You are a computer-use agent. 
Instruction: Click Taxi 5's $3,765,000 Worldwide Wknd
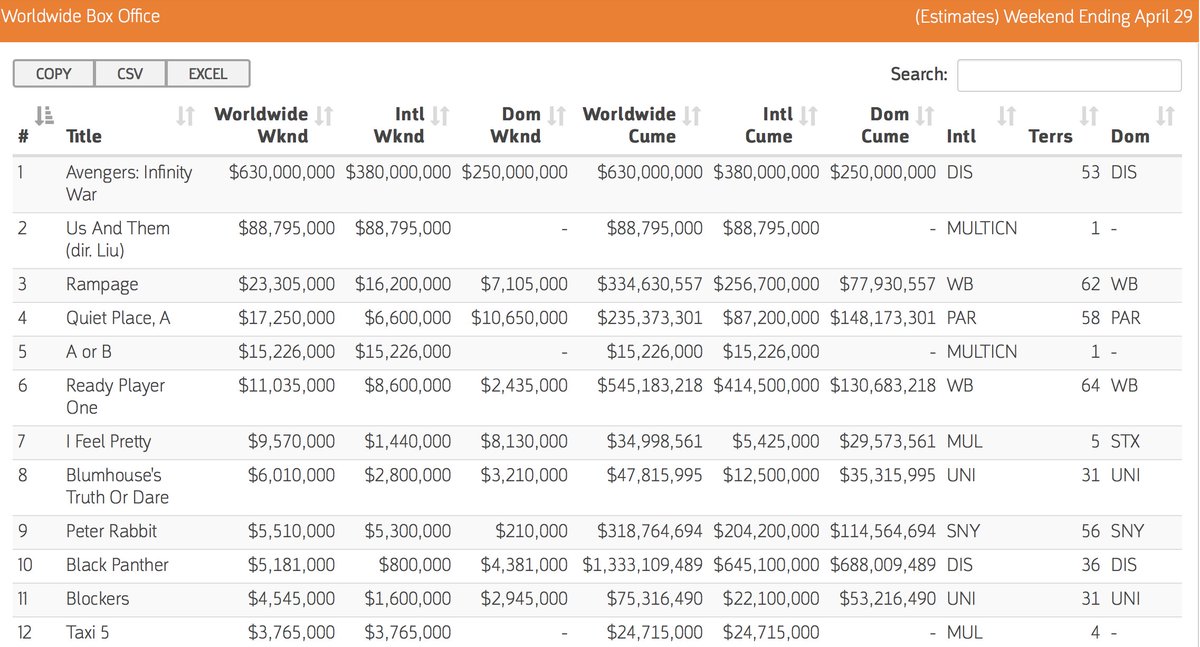pyautogui.click(x=291, y=633)
